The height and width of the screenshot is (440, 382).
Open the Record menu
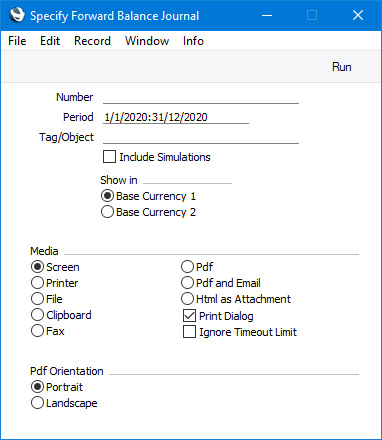pyautogui.click(x=92, y=41)
